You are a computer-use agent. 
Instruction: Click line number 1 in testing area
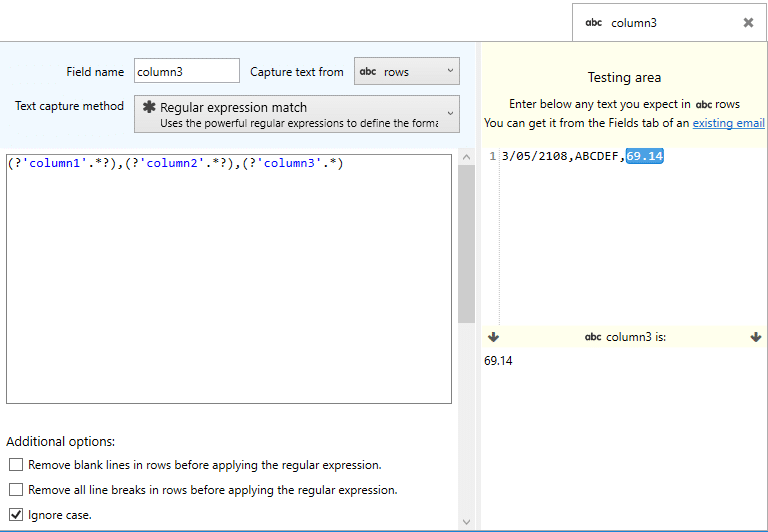tap(493, 156)
